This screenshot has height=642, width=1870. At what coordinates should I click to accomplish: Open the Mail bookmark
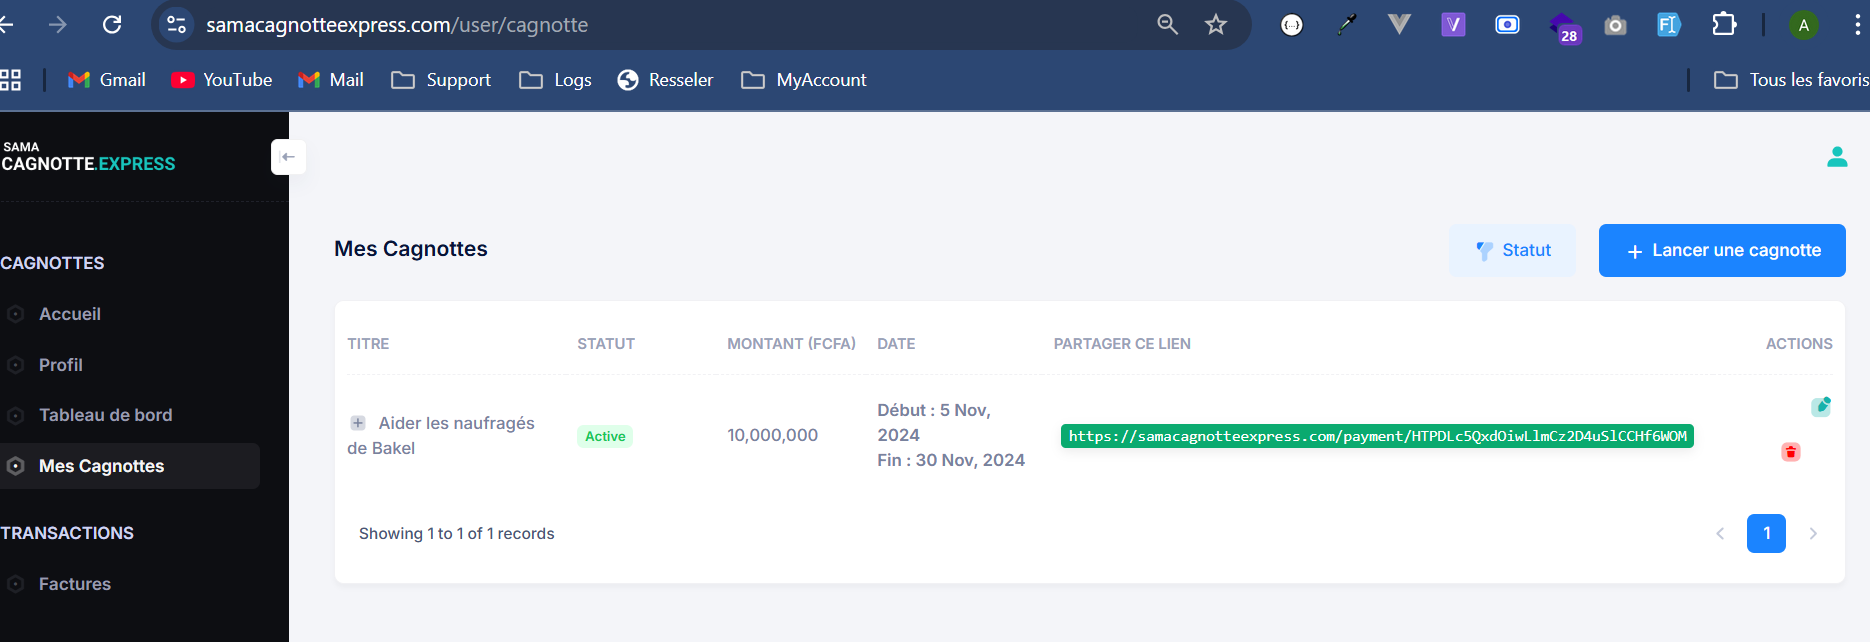(x=331, y=80)
